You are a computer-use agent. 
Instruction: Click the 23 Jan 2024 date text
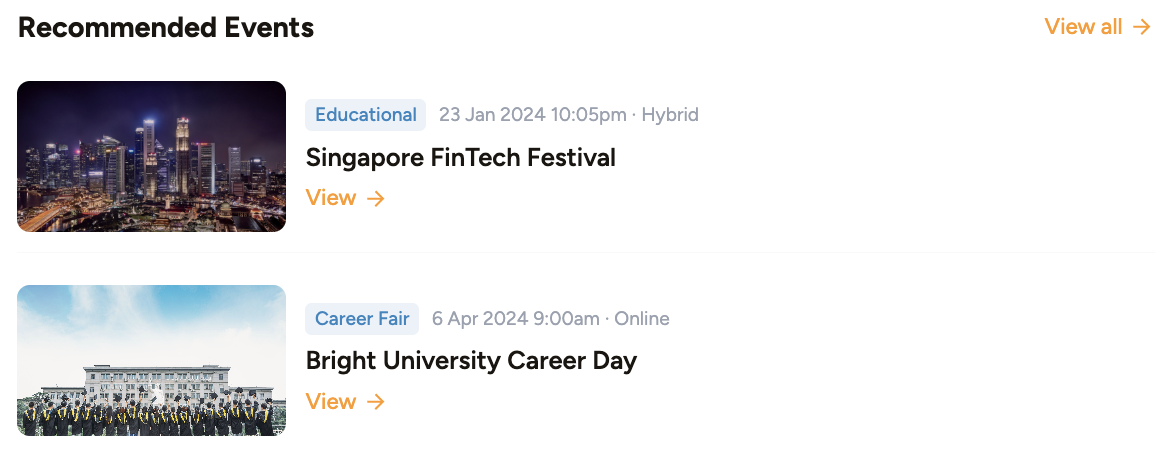pos(492,114)
